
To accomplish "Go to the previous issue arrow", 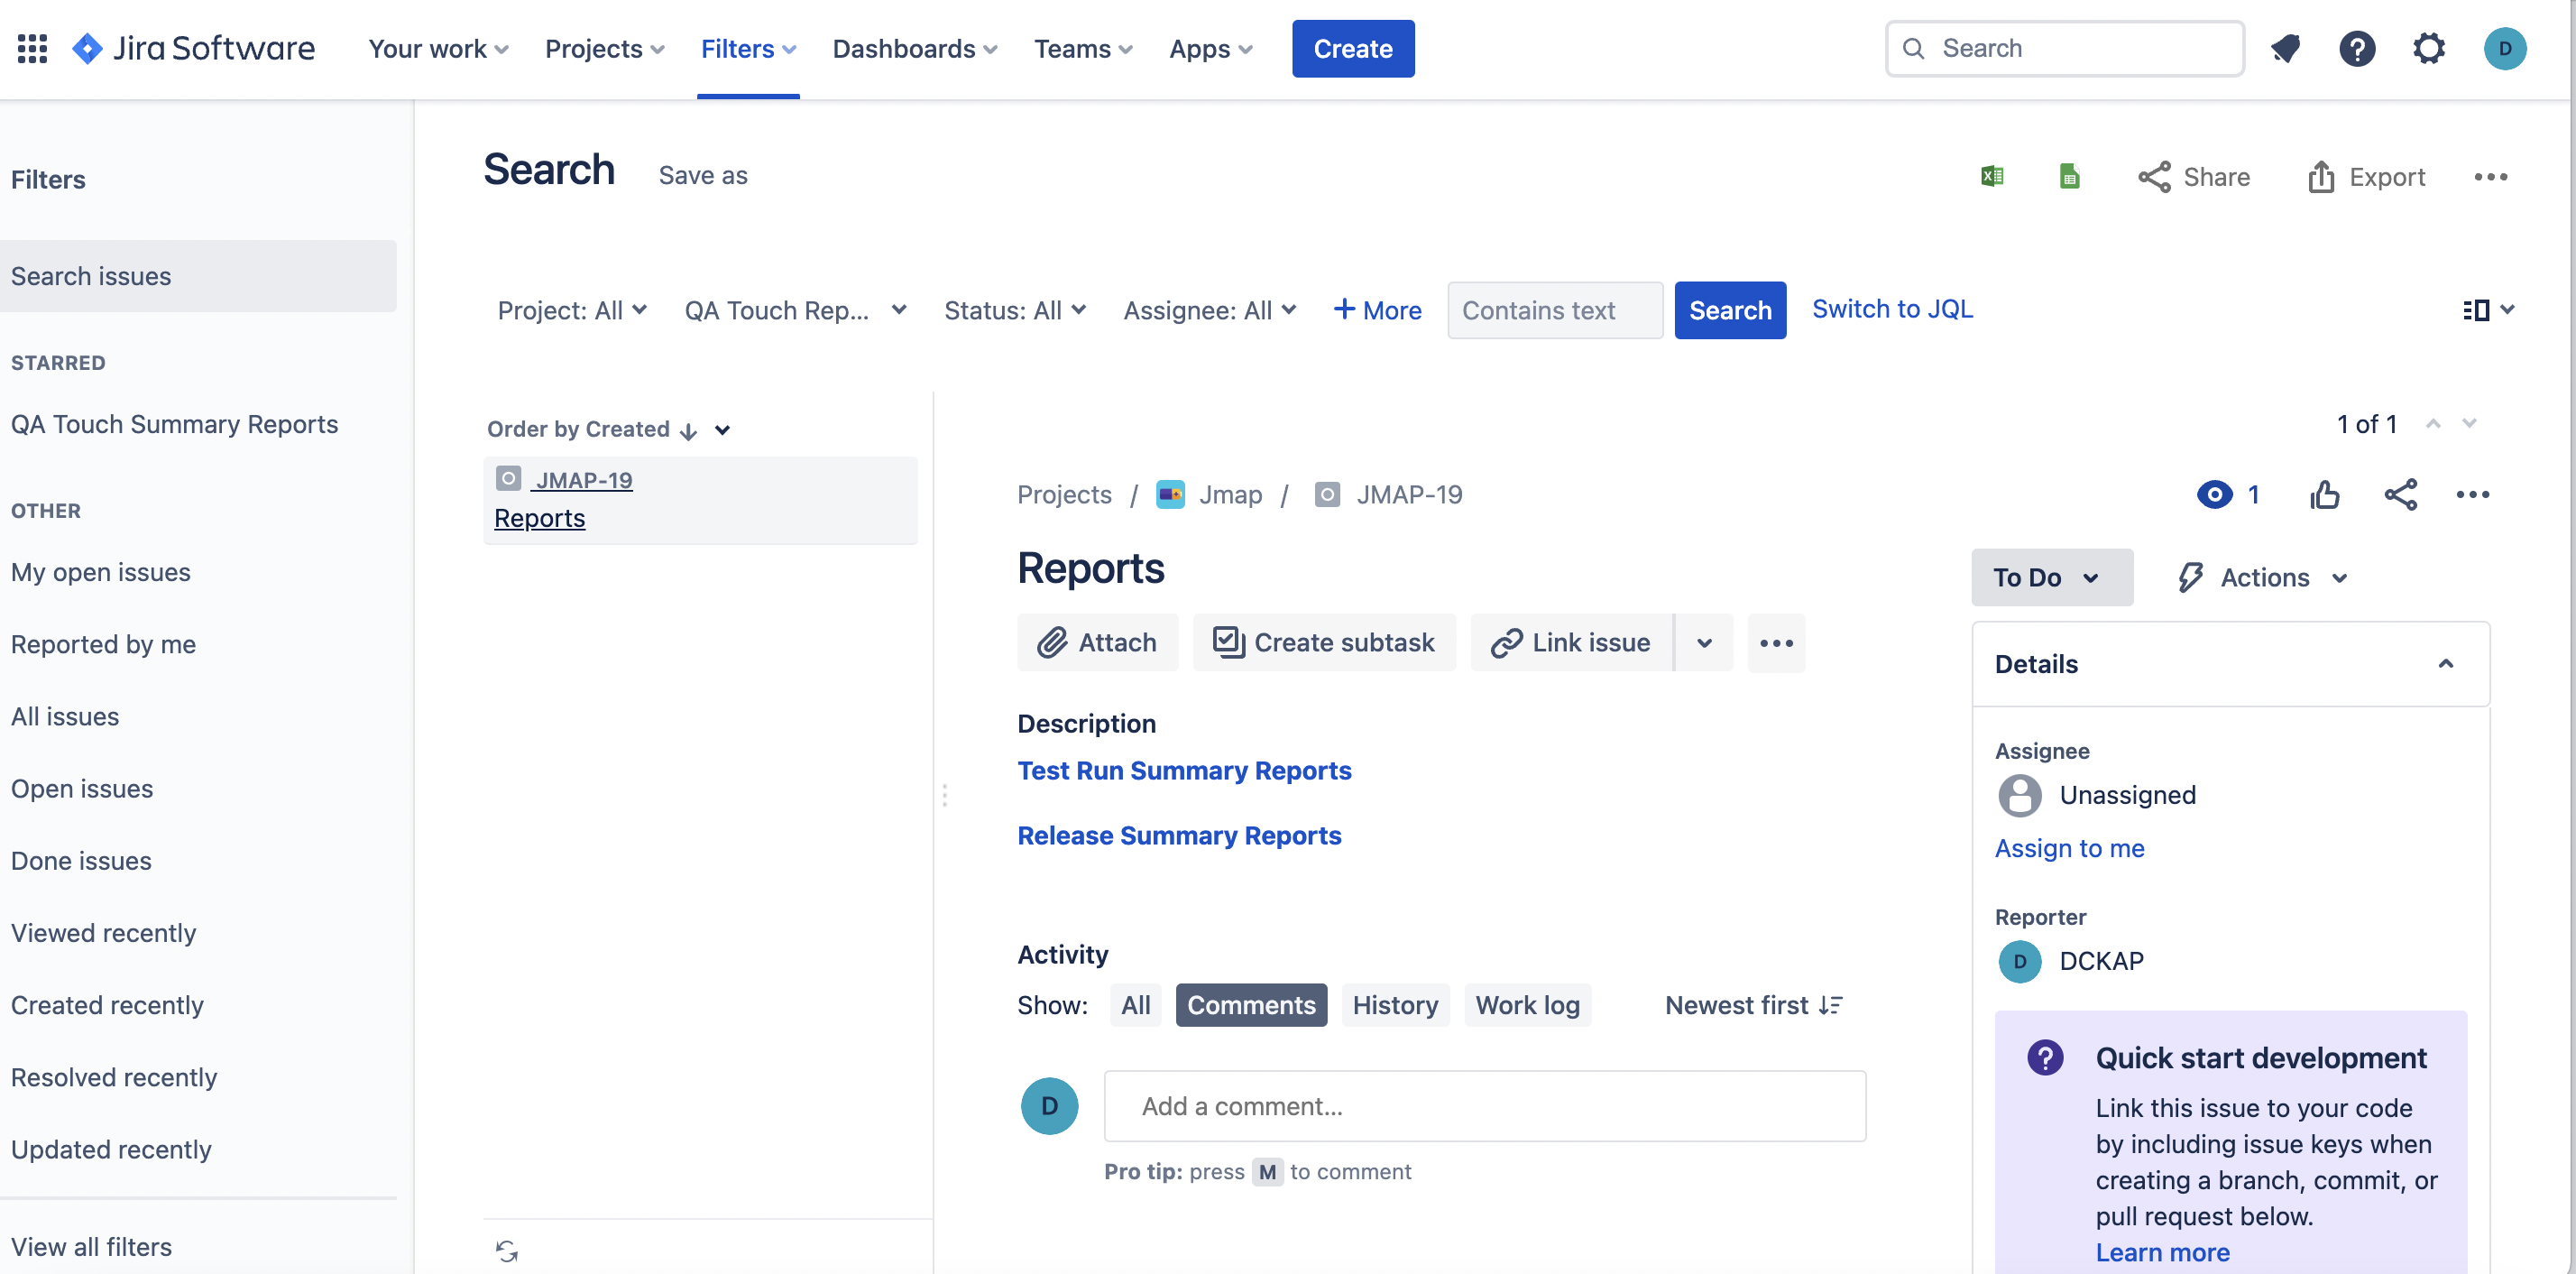I will [2433, 424].
